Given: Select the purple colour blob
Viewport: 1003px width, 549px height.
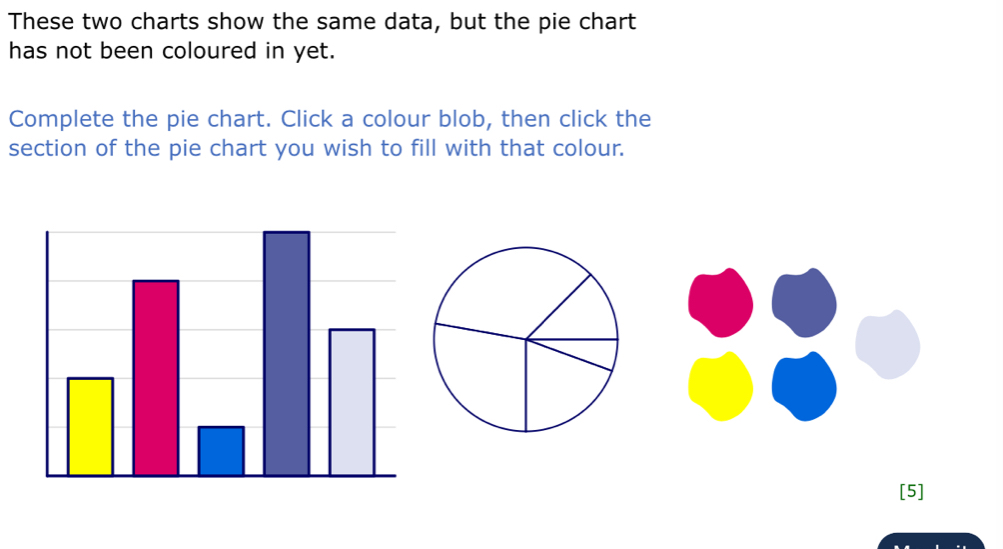Looking at the screenshot, I should [804, 301].
